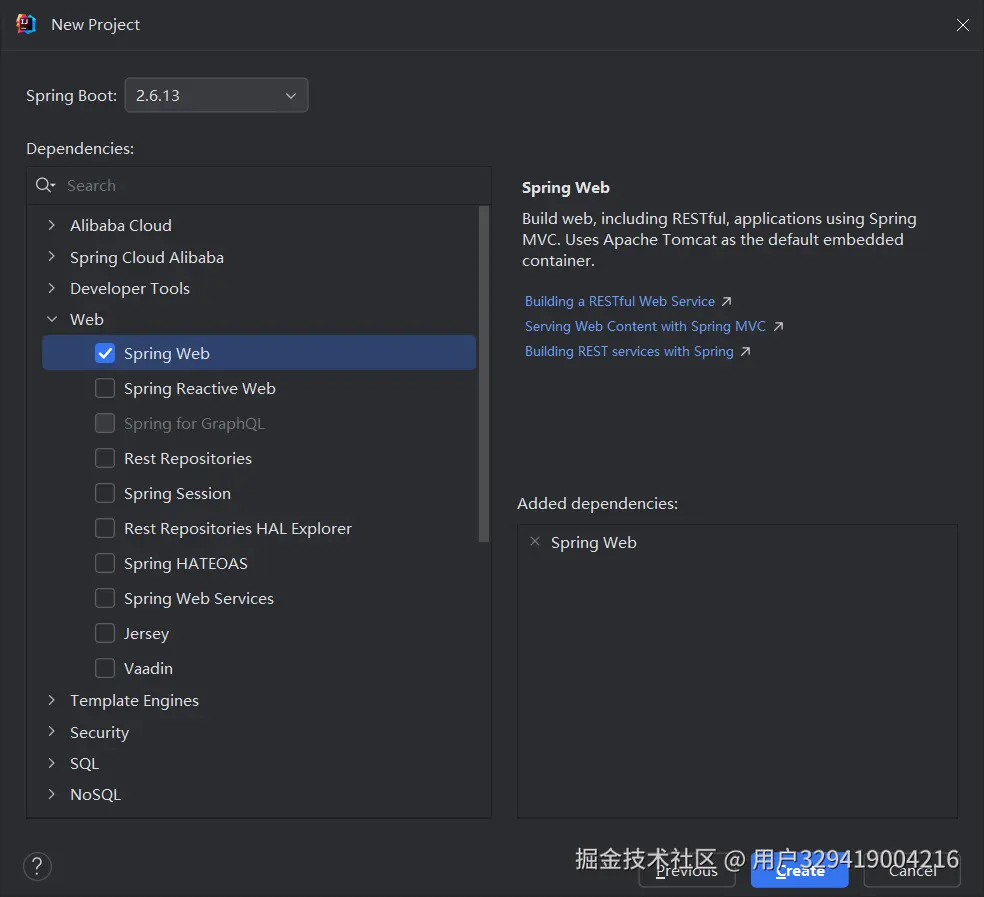Select Spring Web in Added dependencies
Screen dimensions: 984x897
[594, 542]
